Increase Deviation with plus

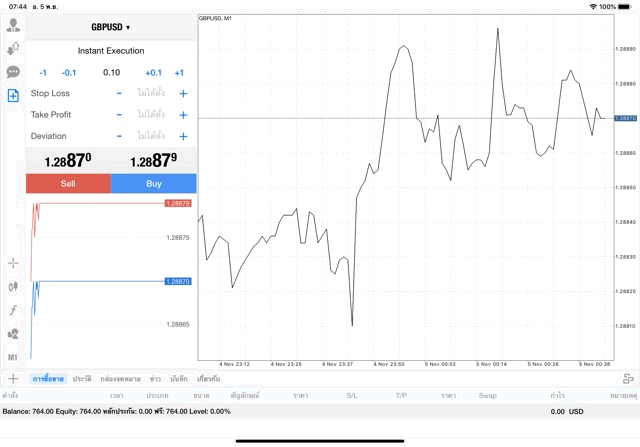point(183,136)
